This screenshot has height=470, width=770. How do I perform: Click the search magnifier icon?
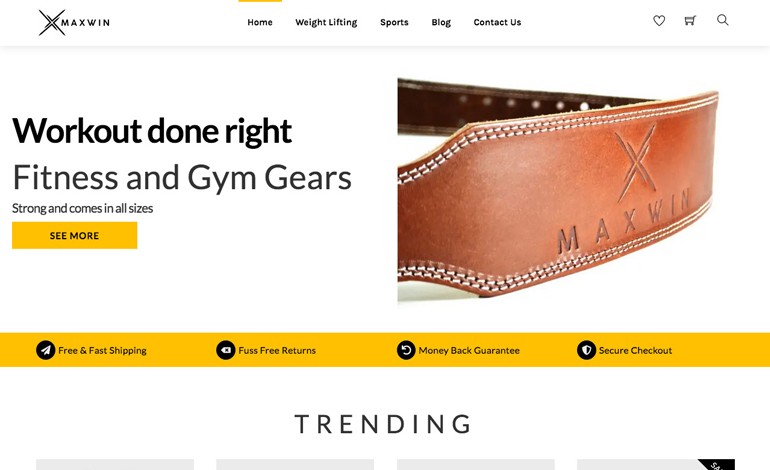[x=722, y=20]
